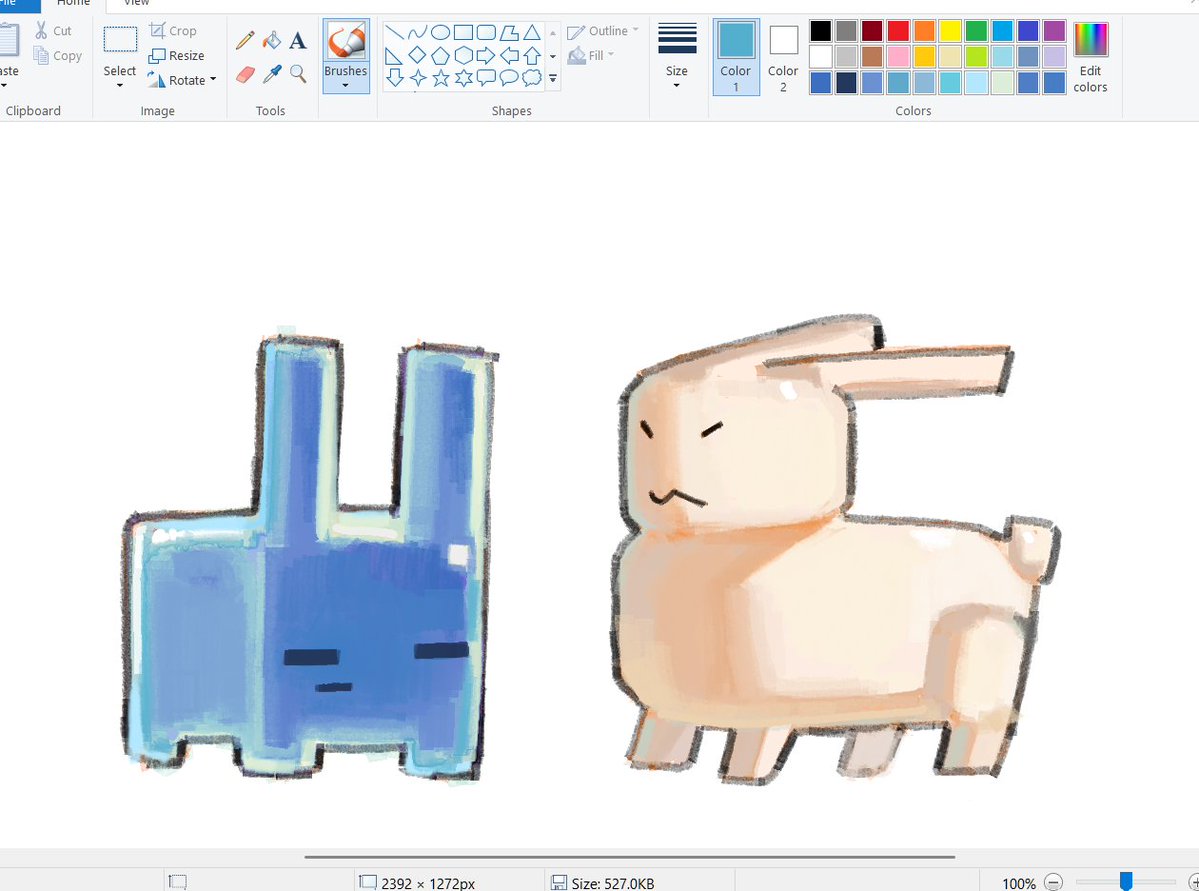Pick the yellow color swatch

coord(950,31)
